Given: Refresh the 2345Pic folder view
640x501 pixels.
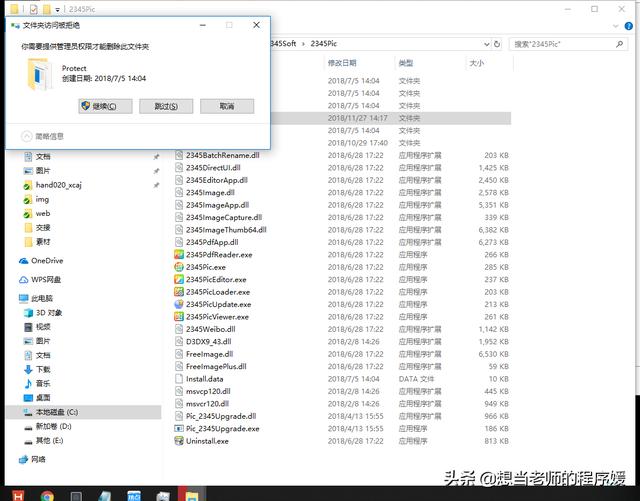Looking at the screenshot, I should 497,44.
